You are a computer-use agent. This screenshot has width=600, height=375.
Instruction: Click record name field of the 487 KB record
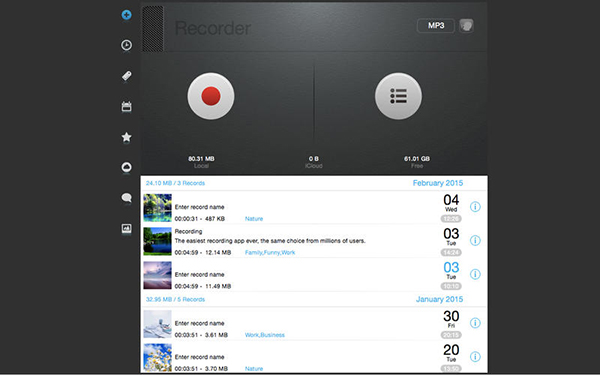point(199,207)
